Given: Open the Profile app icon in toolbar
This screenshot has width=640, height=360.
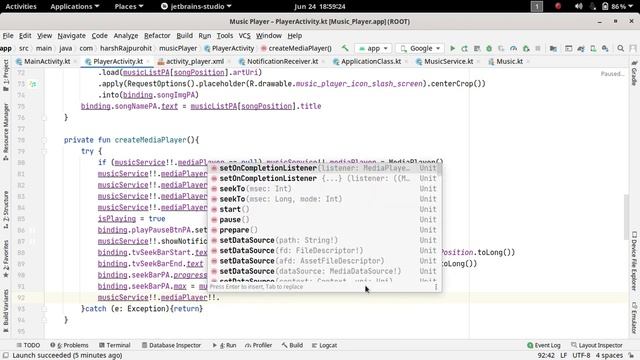Looking at the screenshot, I should click(x=513, y=48).
